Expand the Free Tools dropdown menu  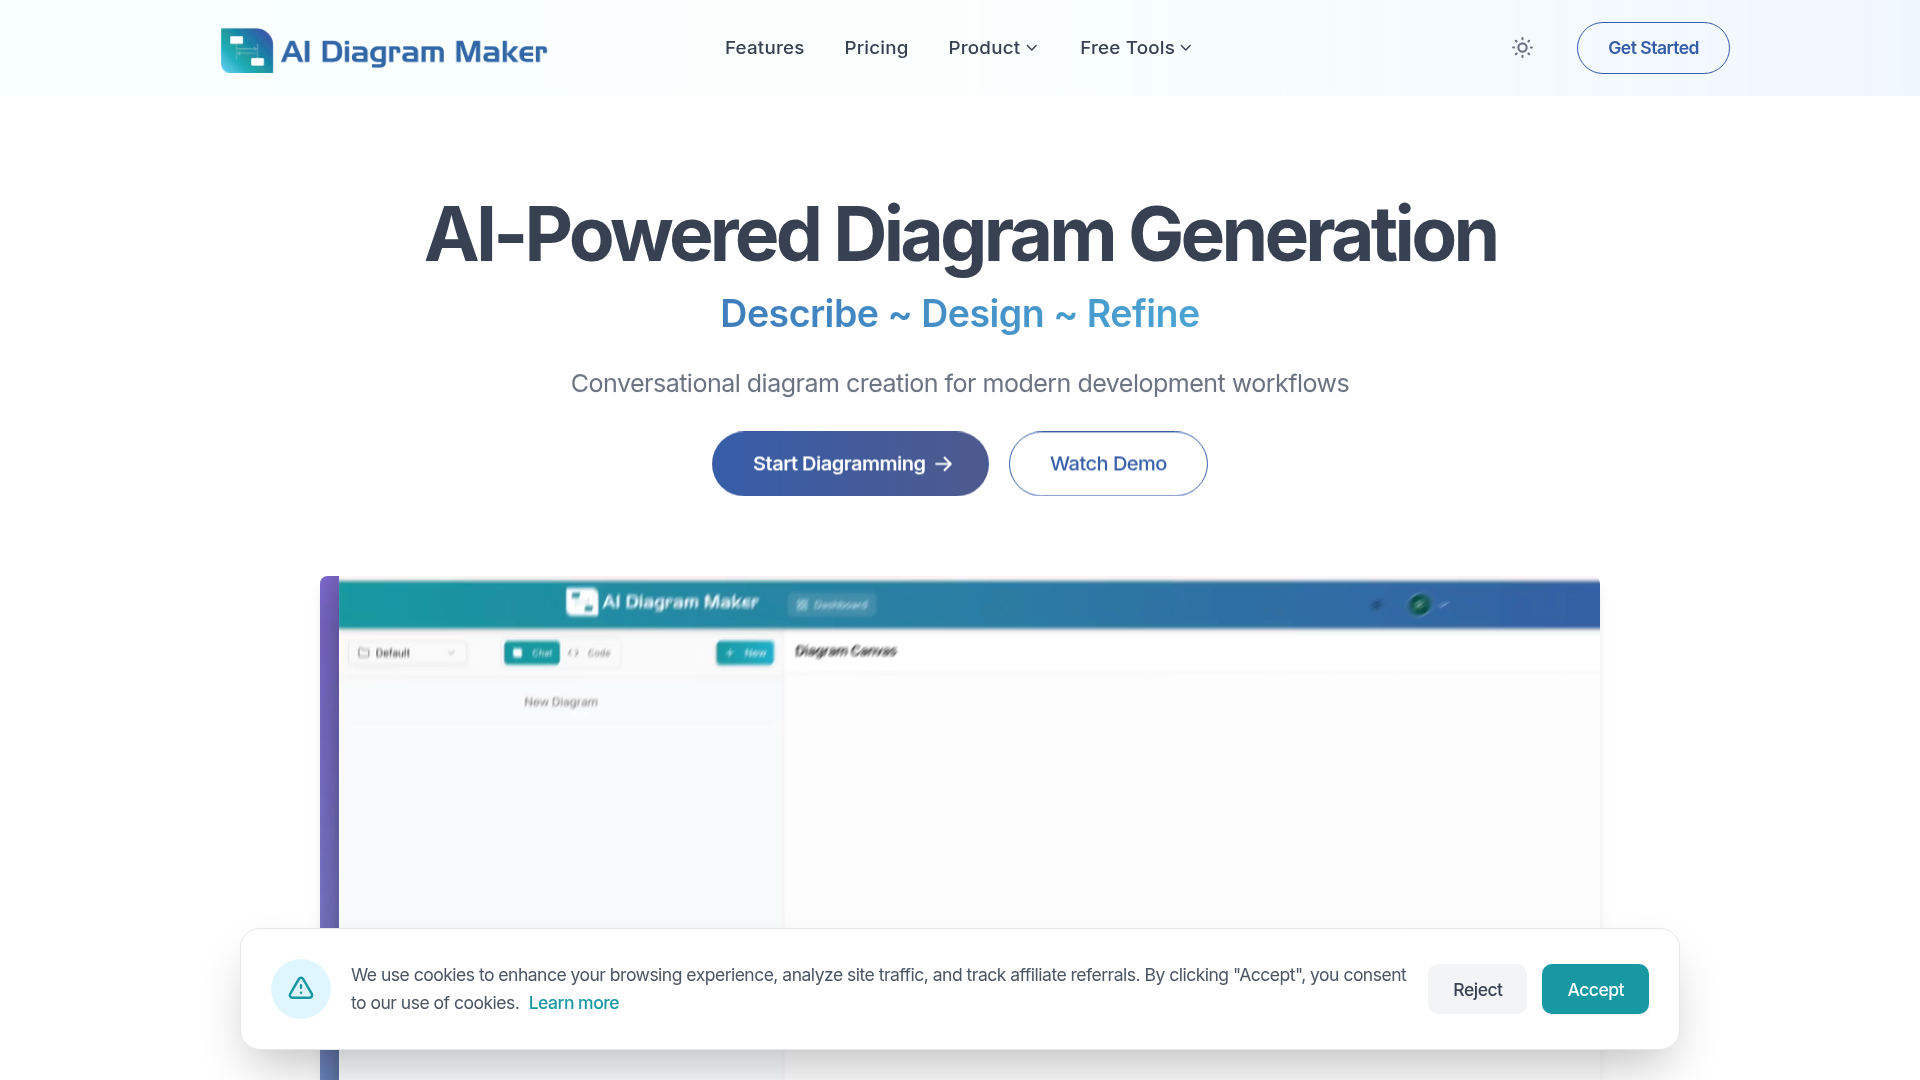1136,48
